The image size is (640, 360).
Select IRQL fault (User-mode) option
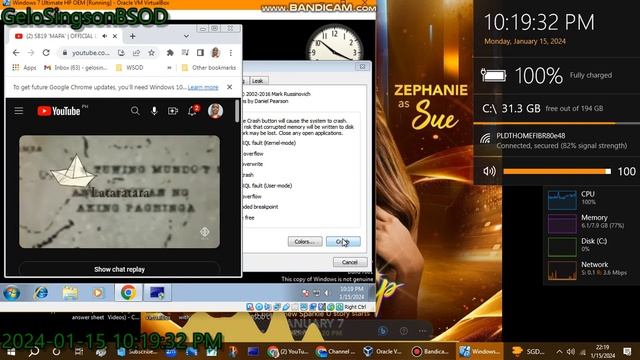coord(268,185)
